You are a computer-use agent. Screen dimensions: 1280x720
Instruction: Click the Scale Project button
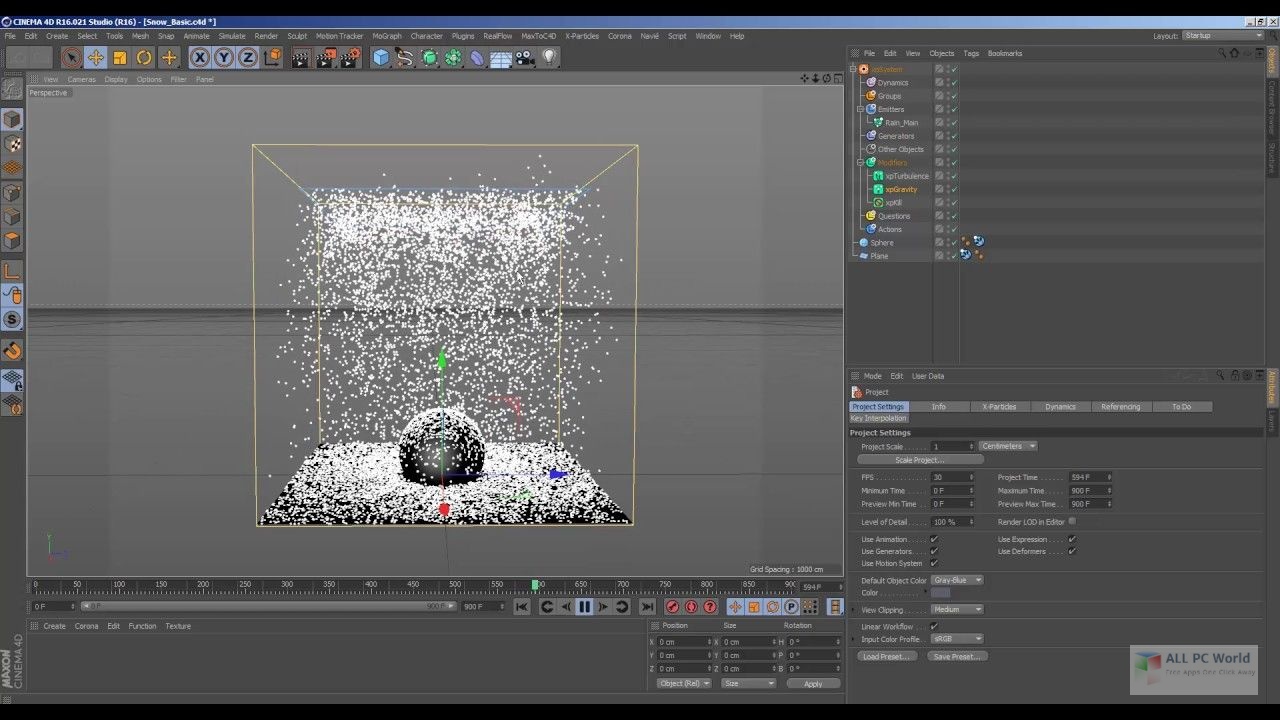click(920, 460)
